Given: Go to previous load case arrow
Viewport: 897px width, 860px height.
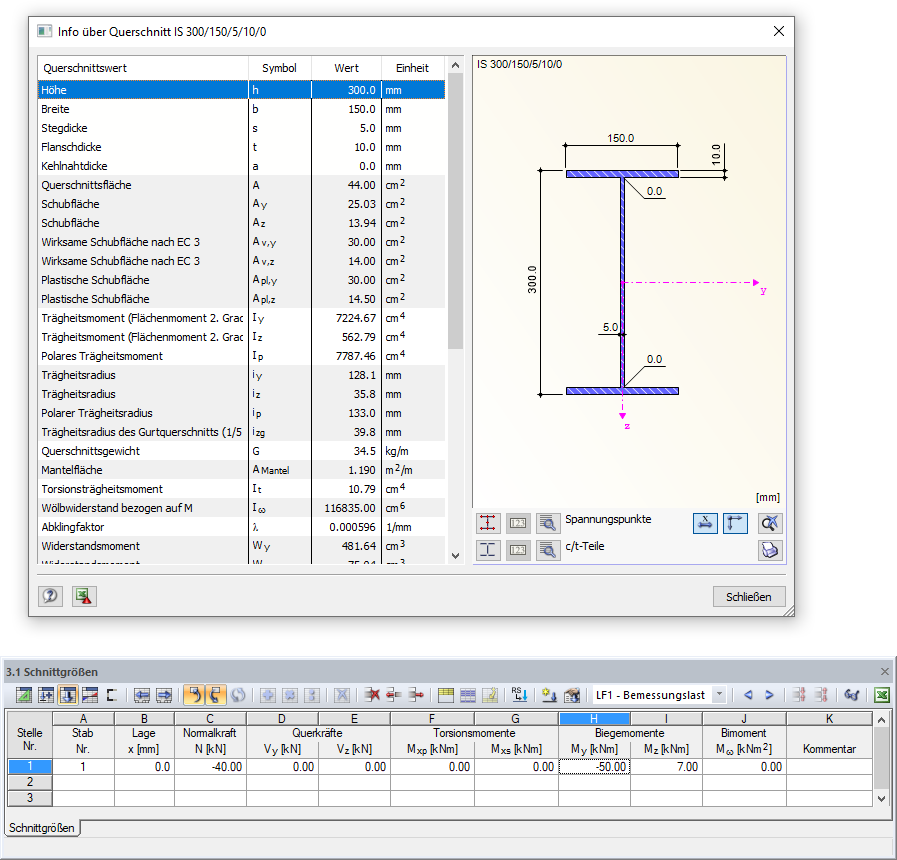Looking at the screenshot, I should pos(747,695).
